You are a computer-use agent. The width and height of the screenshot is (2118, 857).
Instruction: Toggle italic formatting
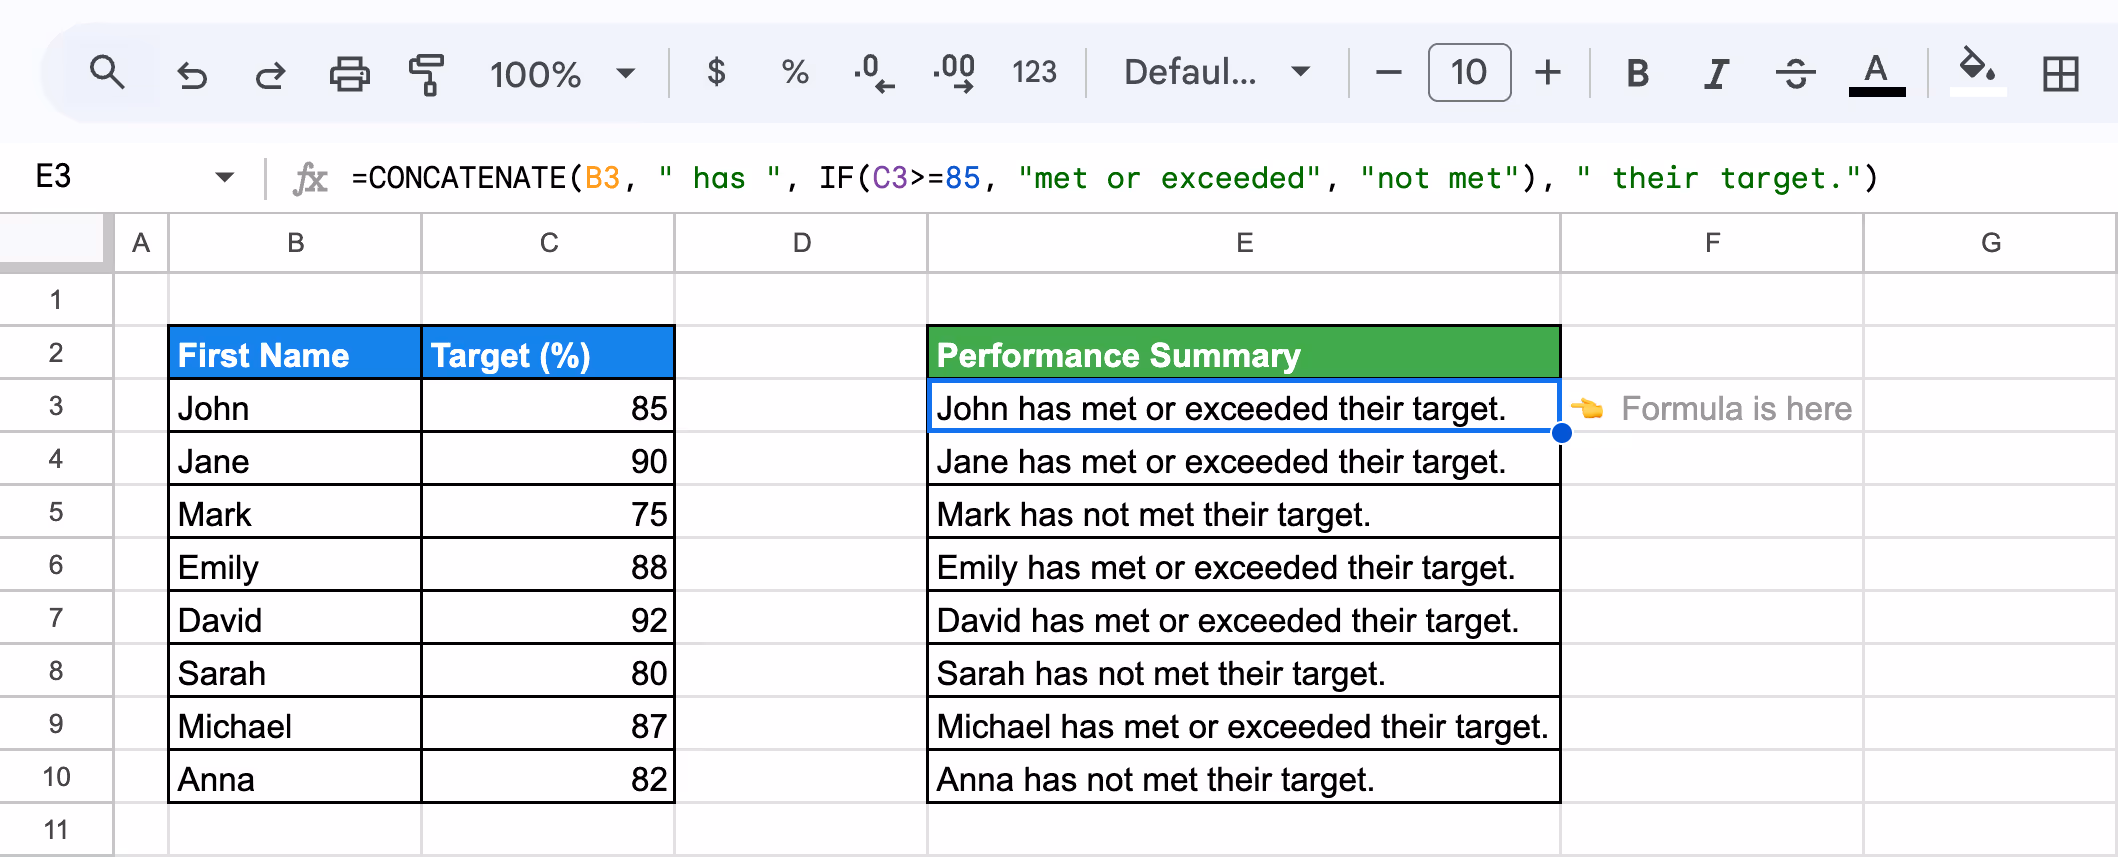(x=1716, y=73)
